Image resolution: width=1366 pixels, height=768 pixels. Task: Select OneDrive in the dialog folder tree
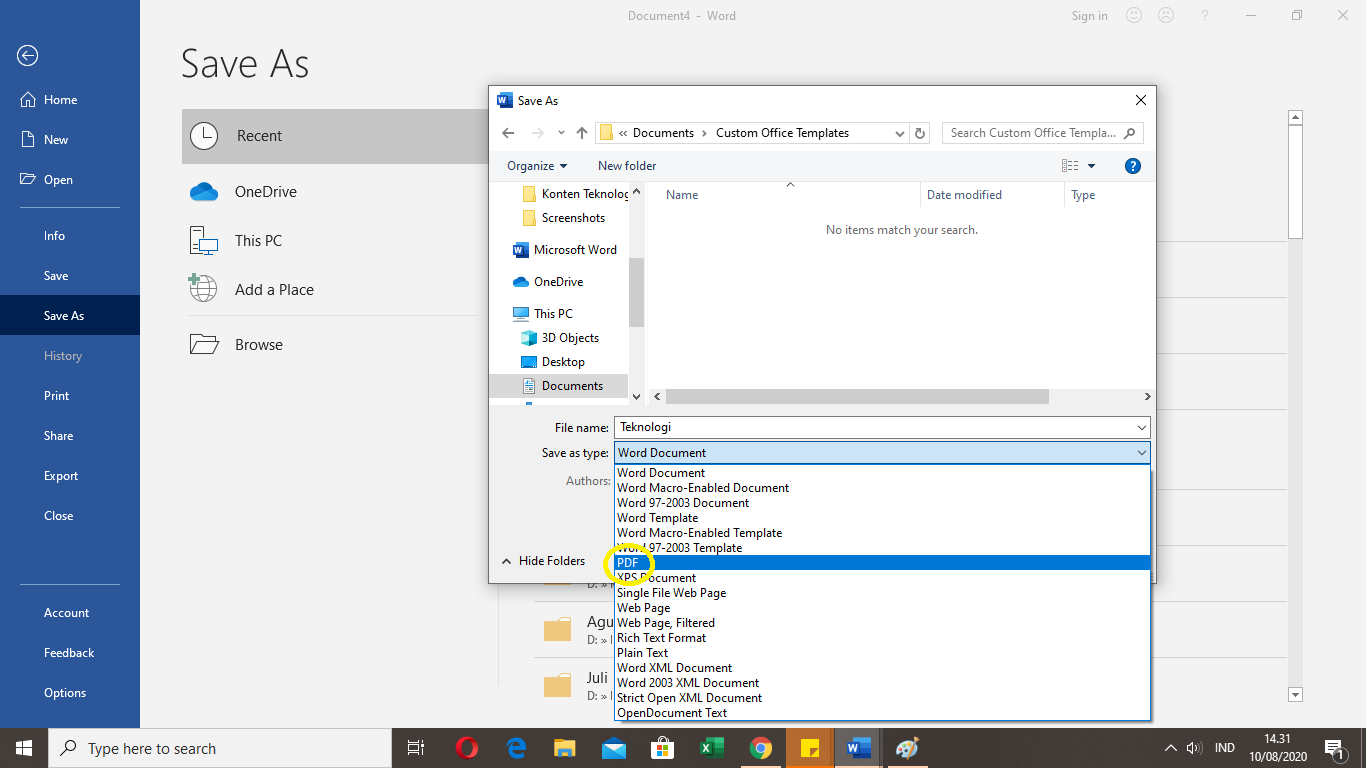click(x=558, y=282)
